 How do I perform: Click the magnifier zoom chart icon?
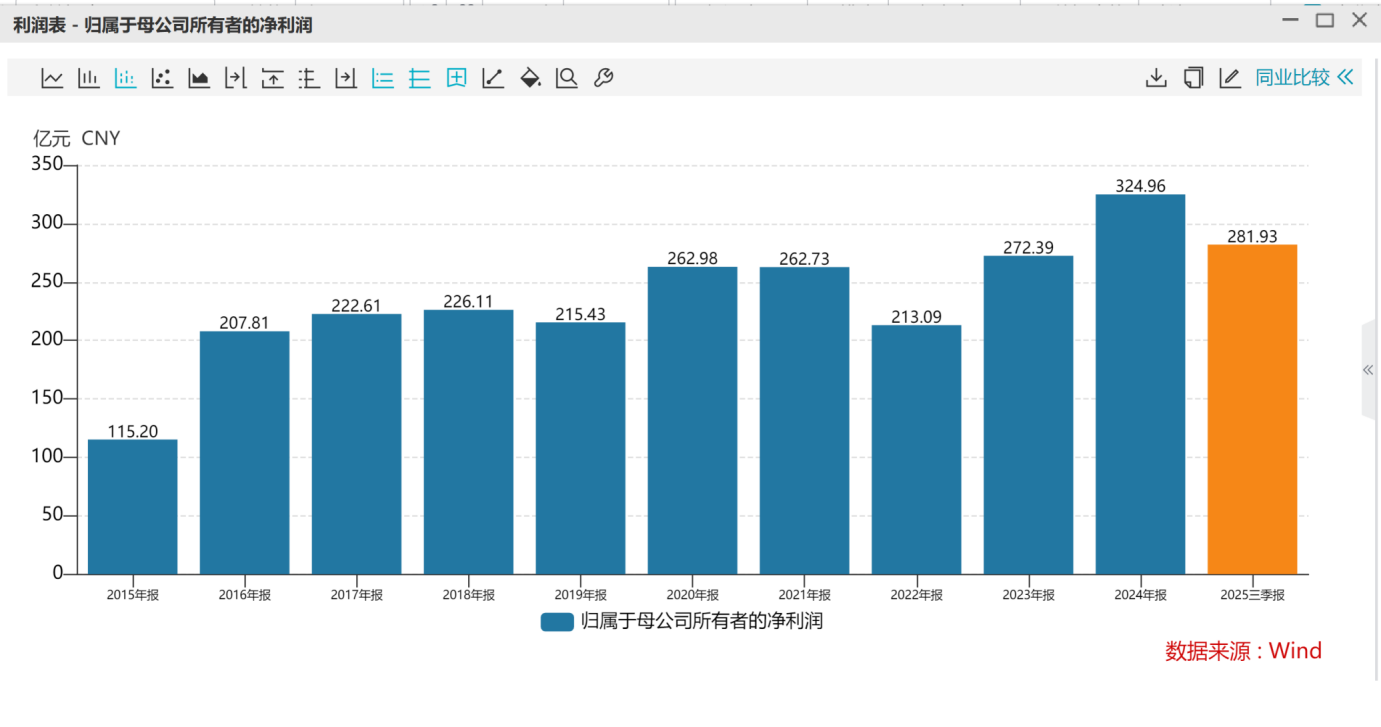[x=567, y=78]
